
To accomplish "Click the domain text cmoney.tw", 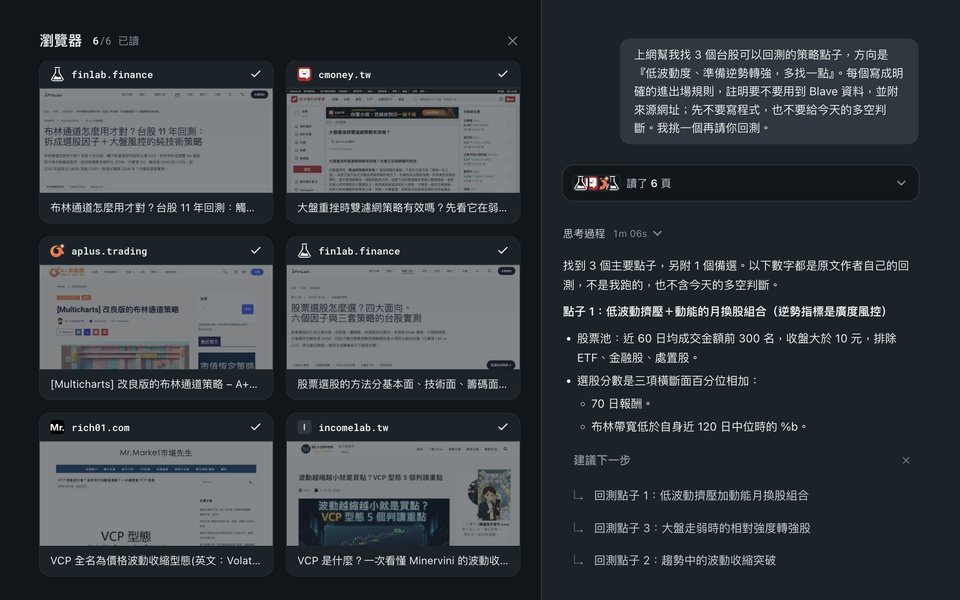I will [345, 75].
